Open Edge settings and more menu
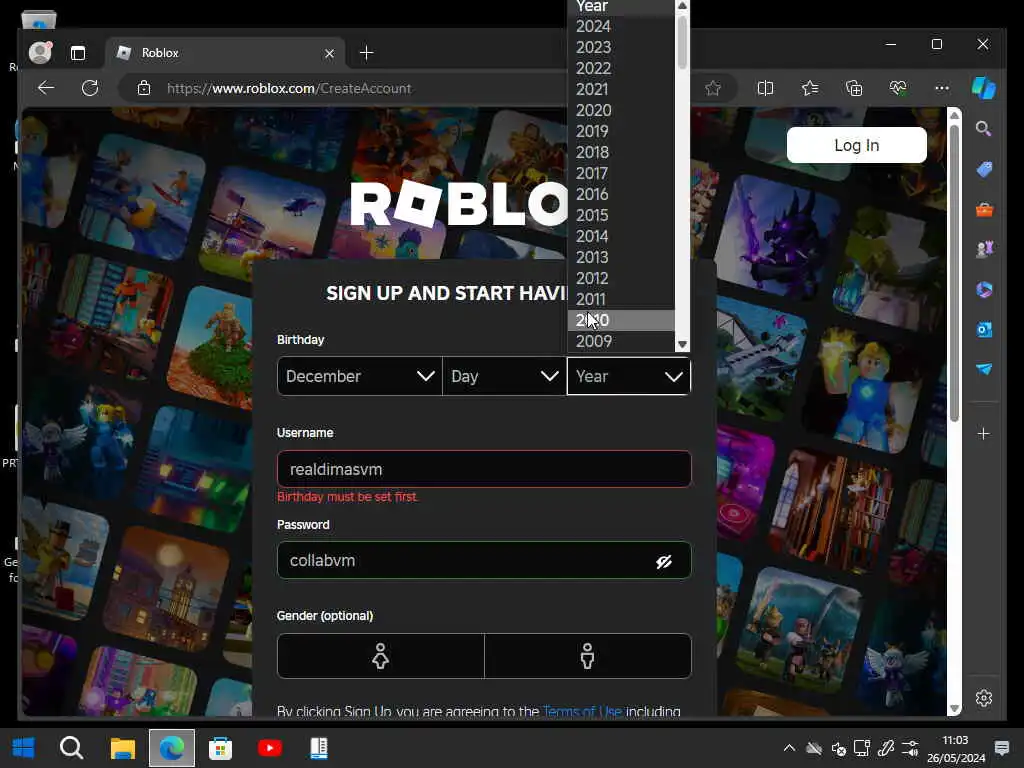The image size is (1024, 768). coord(942,88)
